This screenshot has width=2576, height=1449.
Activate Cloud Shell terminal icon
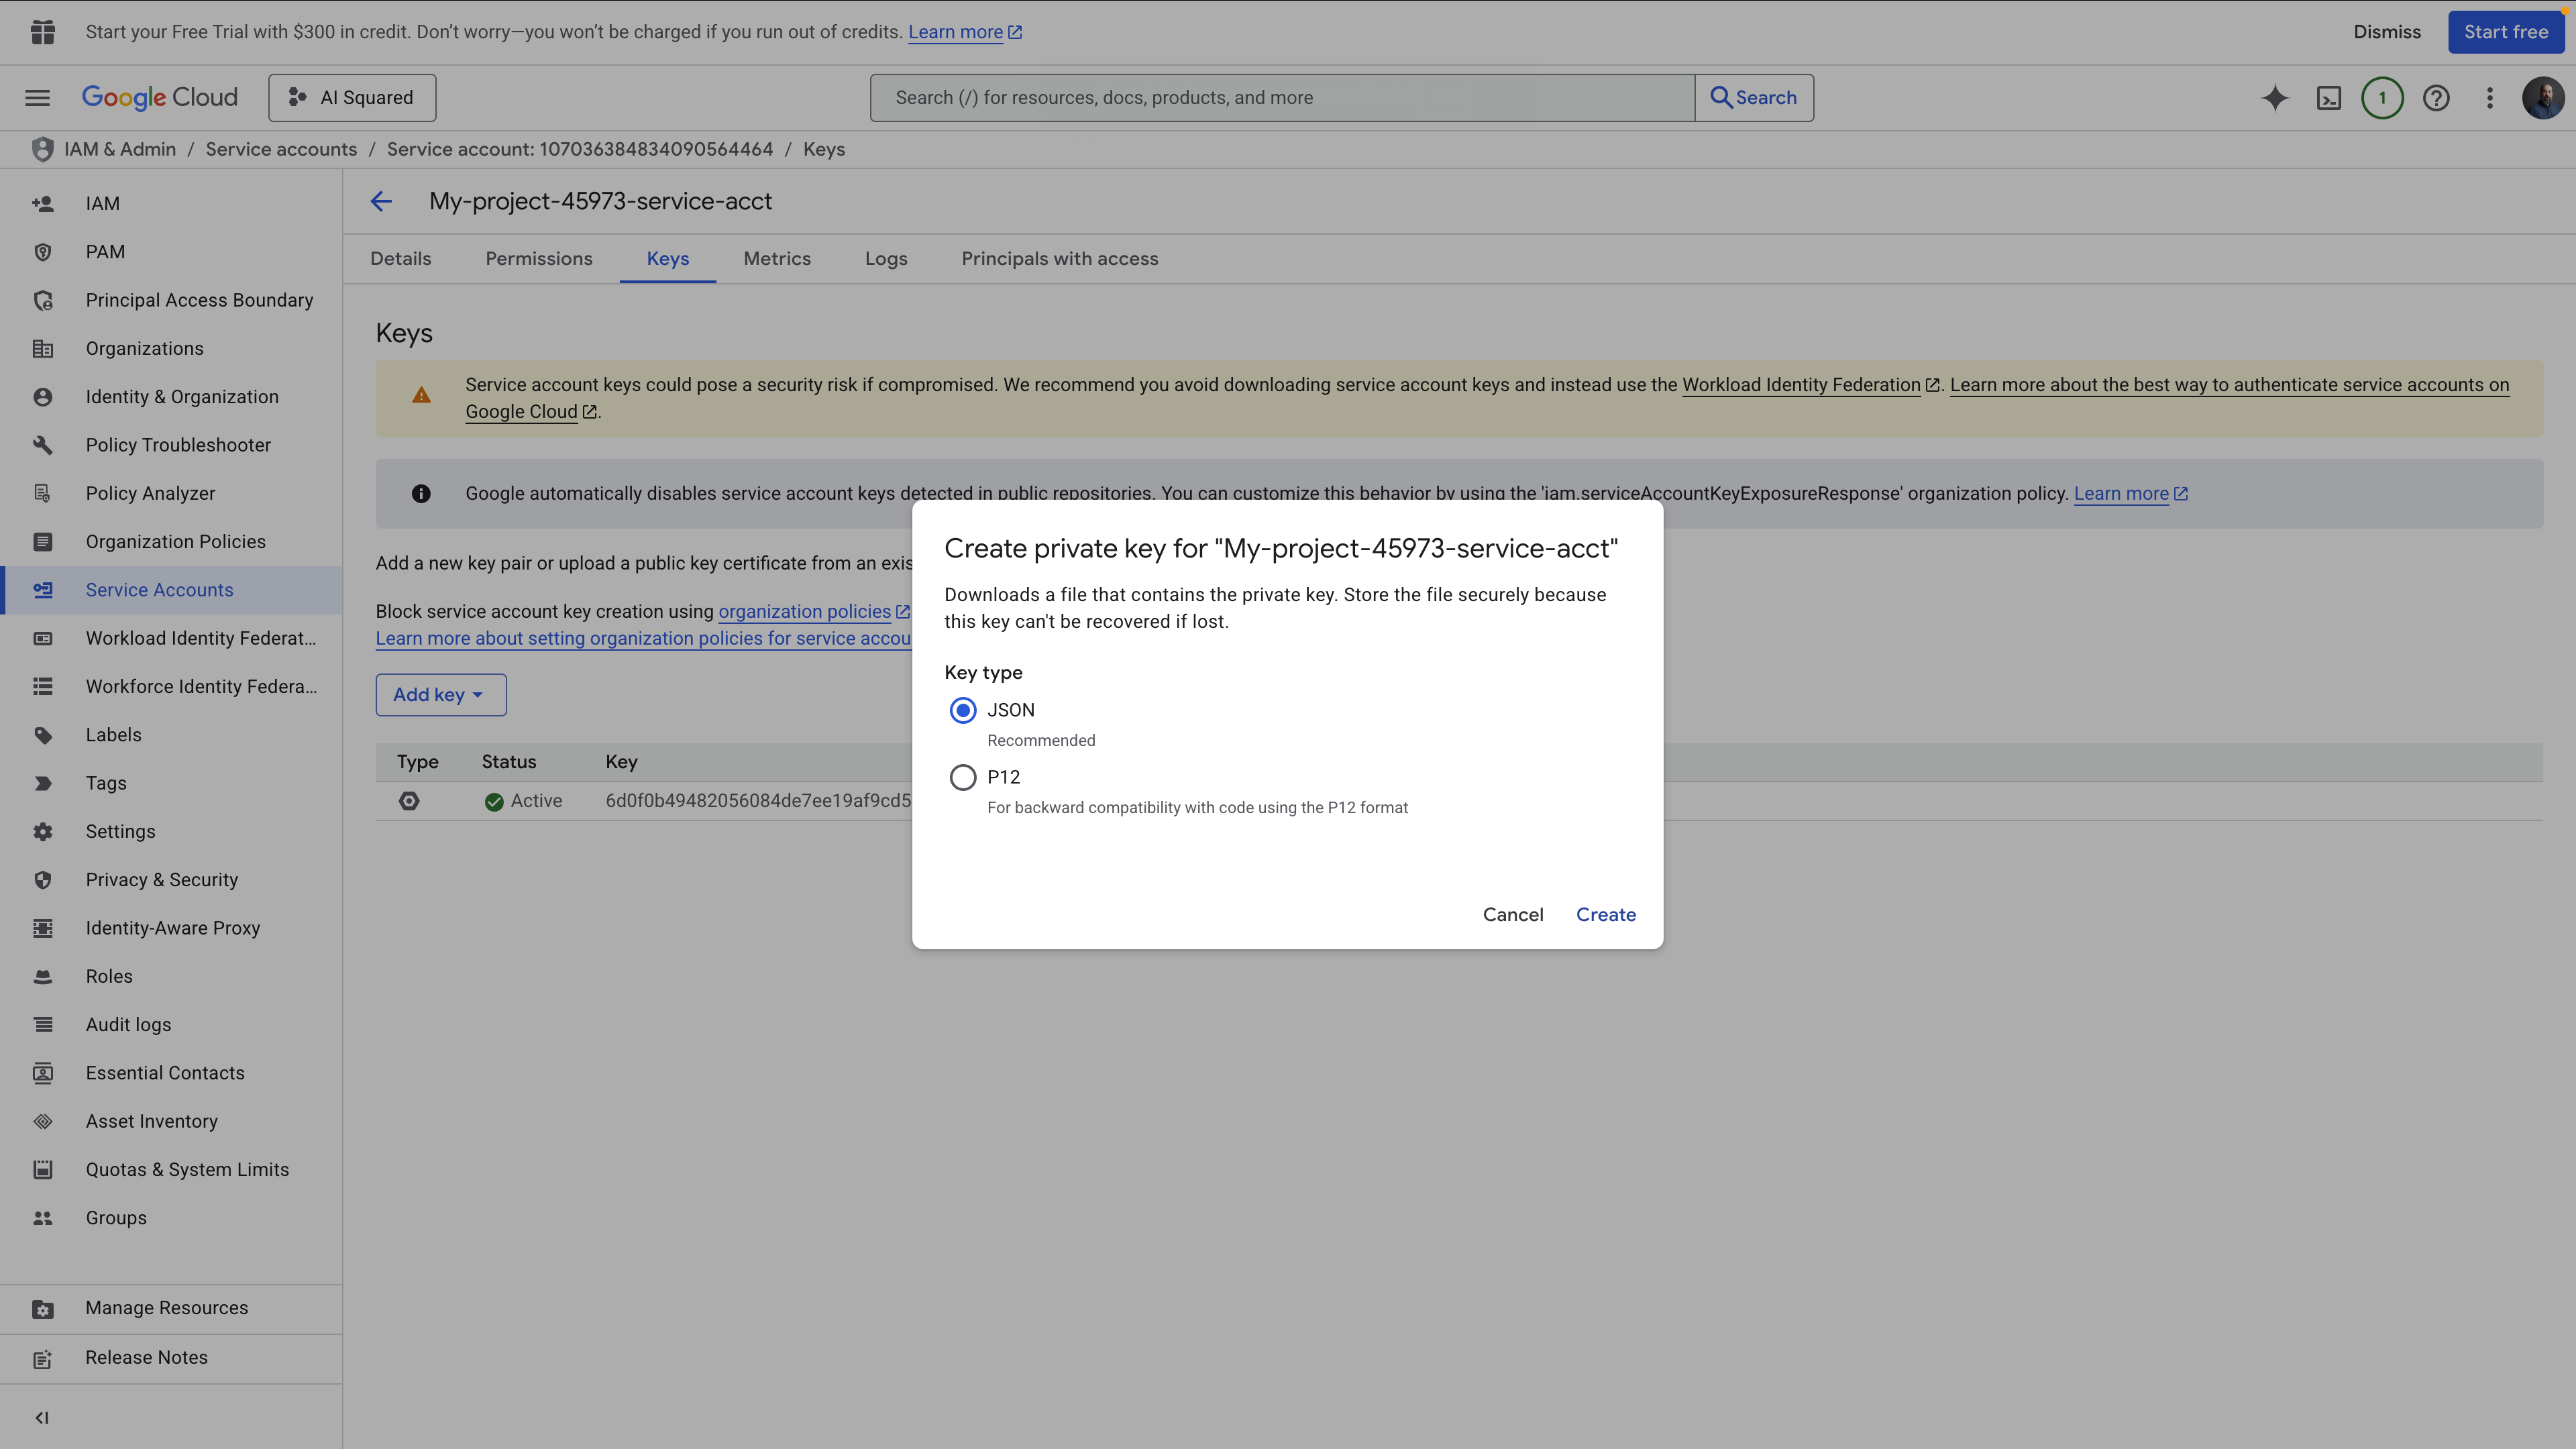2329,97
